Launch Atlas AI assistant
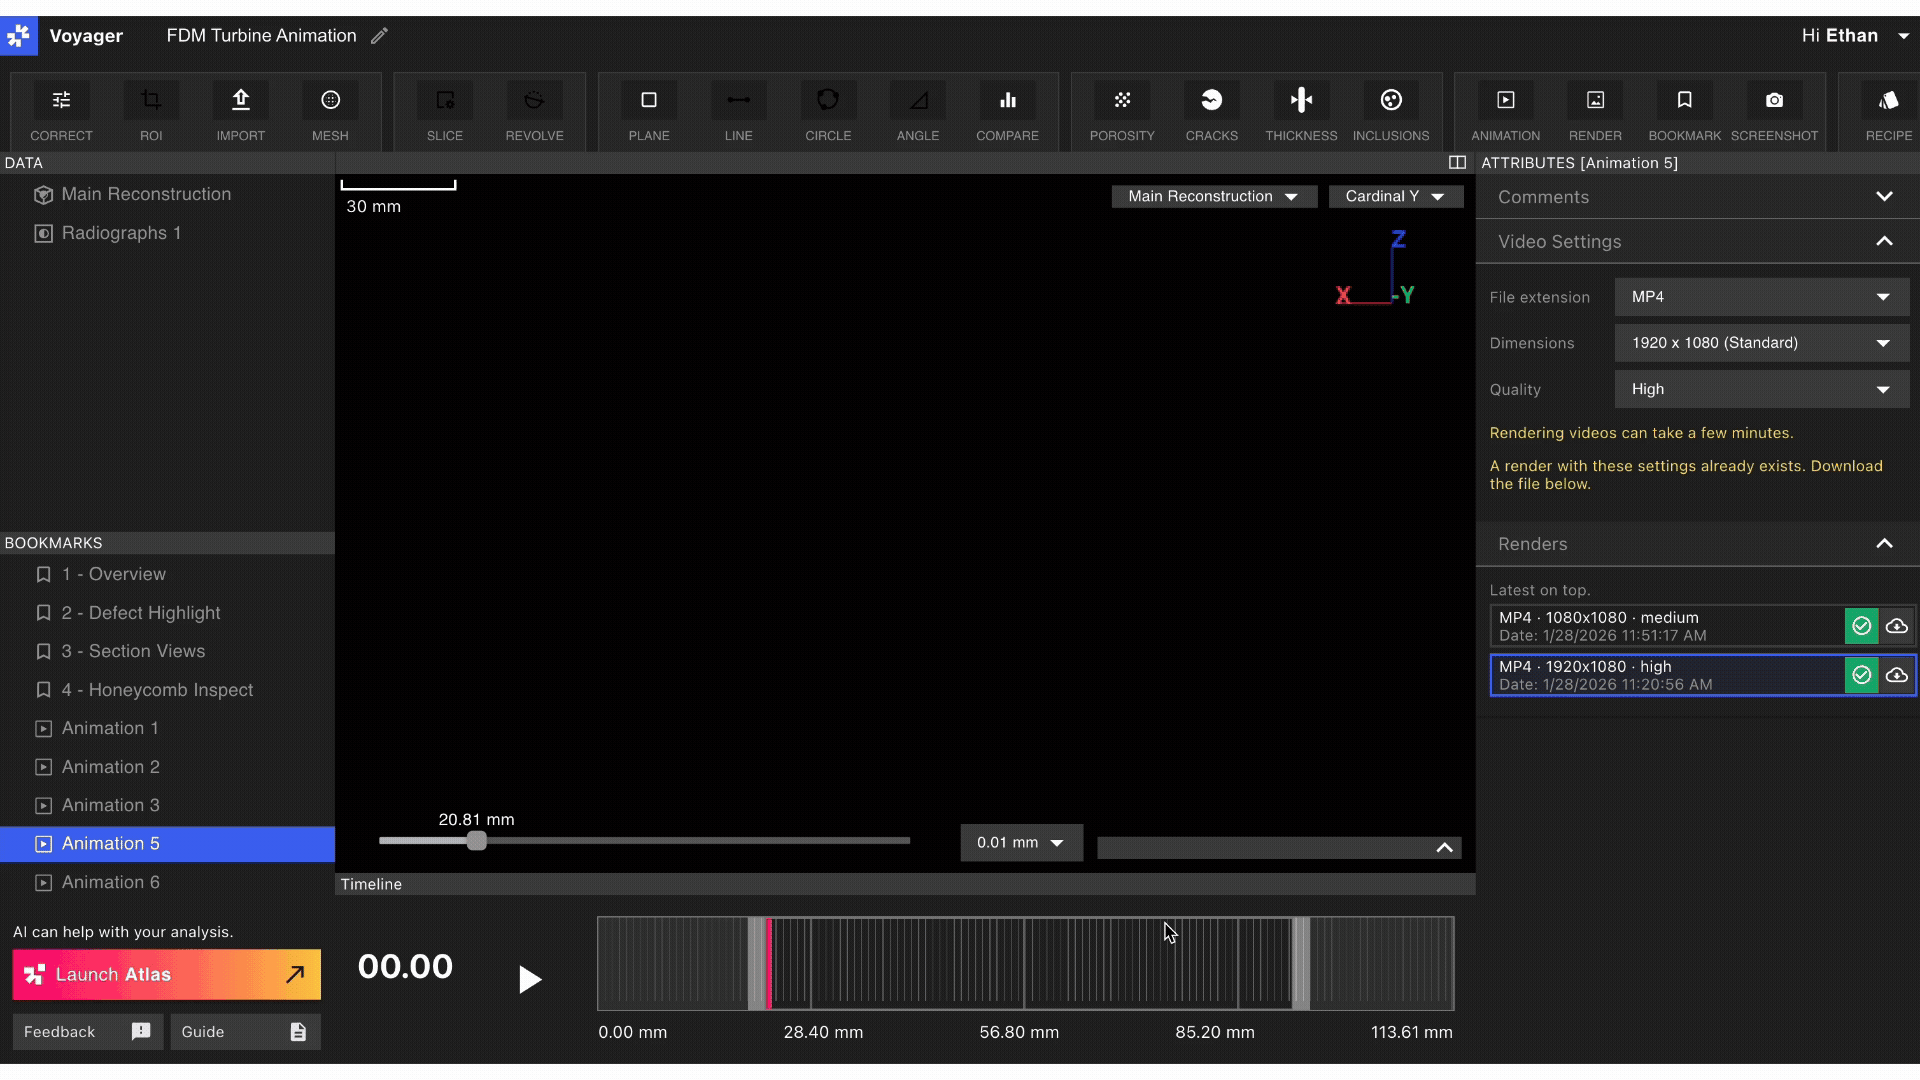 click(x=166, y=974)
